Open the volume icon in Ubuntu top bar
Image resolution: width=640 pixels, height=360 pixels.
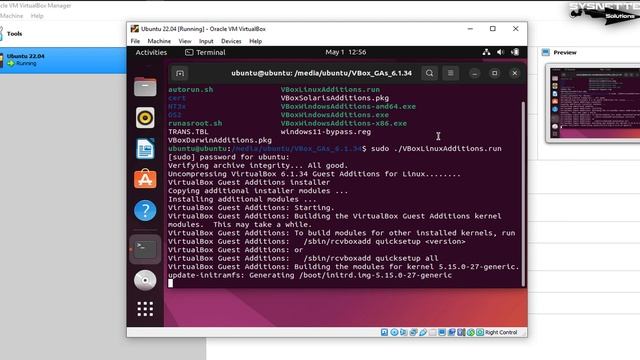pos(501,52)
